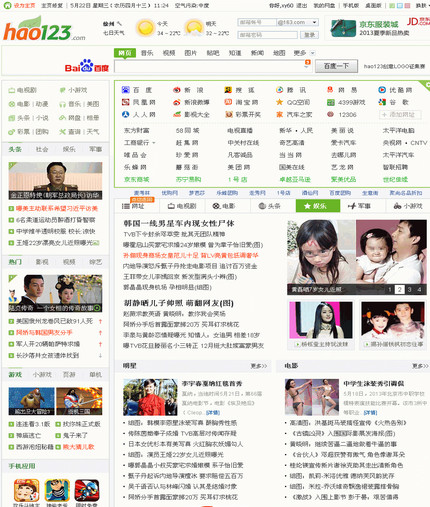Open the Youku (优酷网) icon
This screenshot has width=430, height=507.
(382, 90)
